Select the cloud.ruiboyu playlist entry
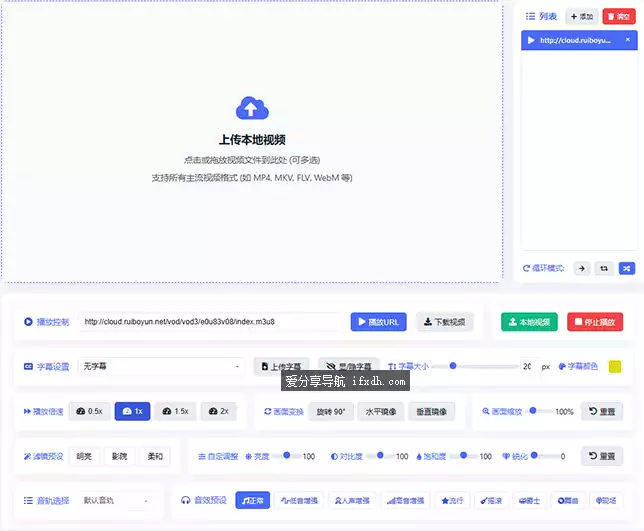 tap(579, 40)
